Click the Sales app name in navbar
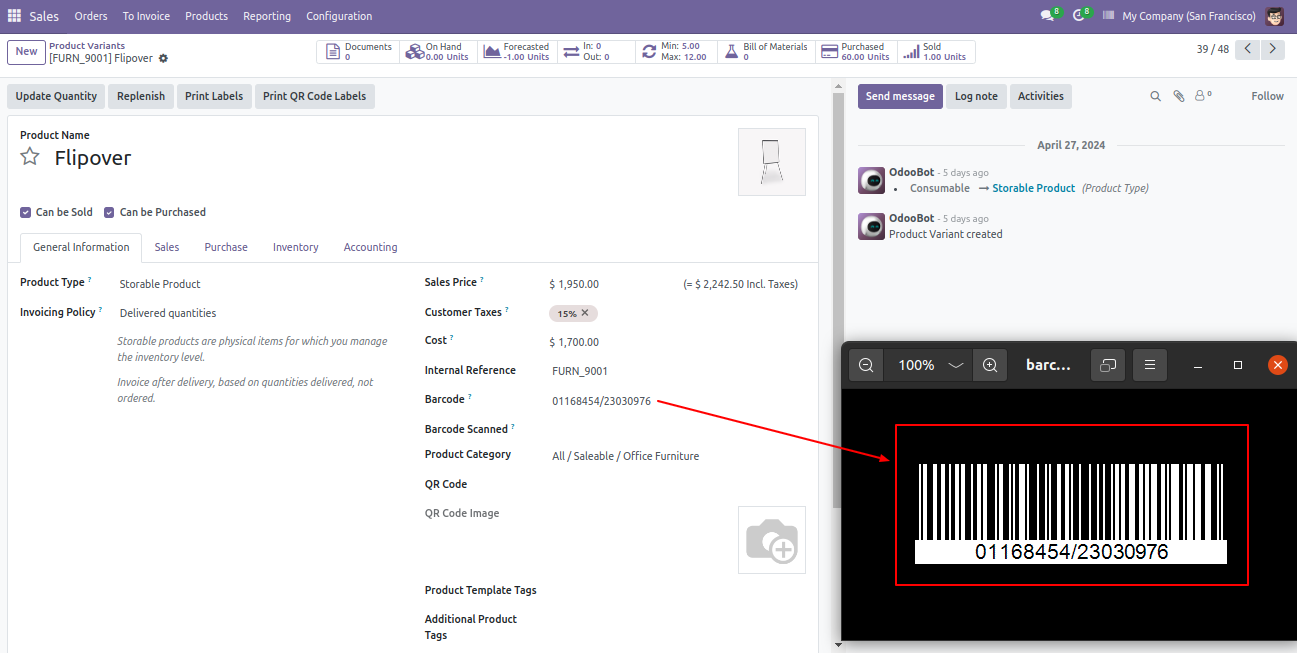1297x653 pixels. click(44, 16)
